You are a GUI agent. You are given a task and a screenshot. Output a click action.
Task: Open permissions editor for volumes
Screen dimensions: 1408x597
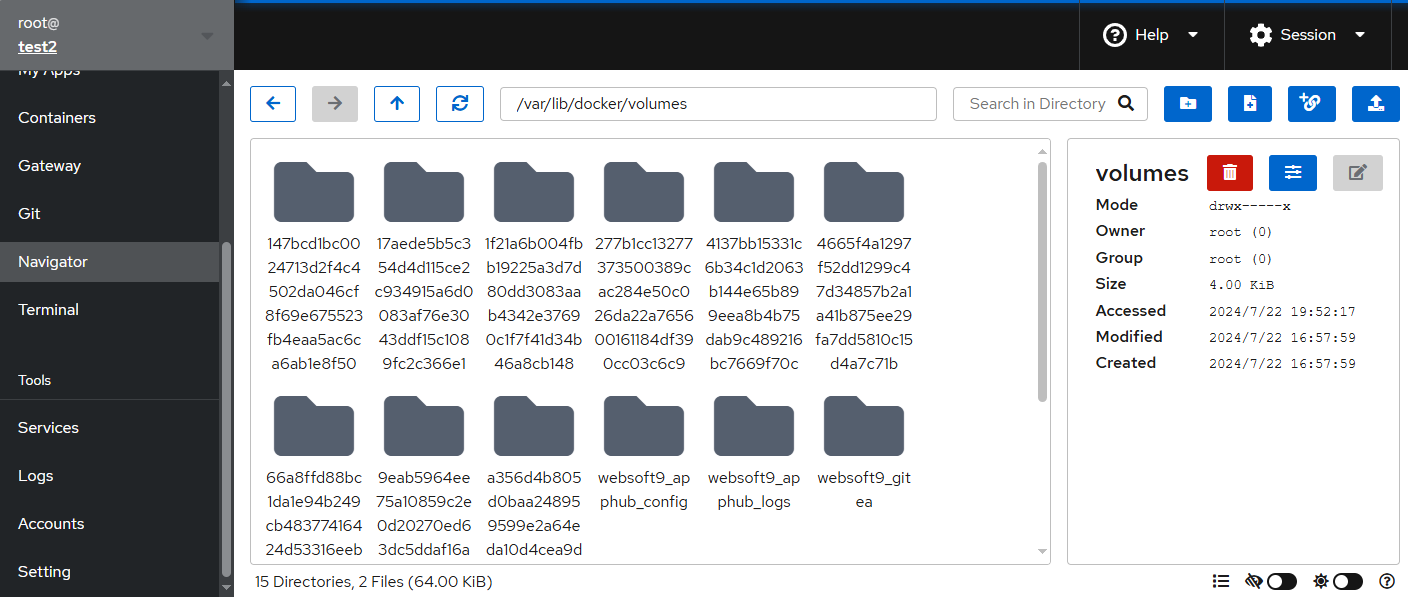point(1293,173)
